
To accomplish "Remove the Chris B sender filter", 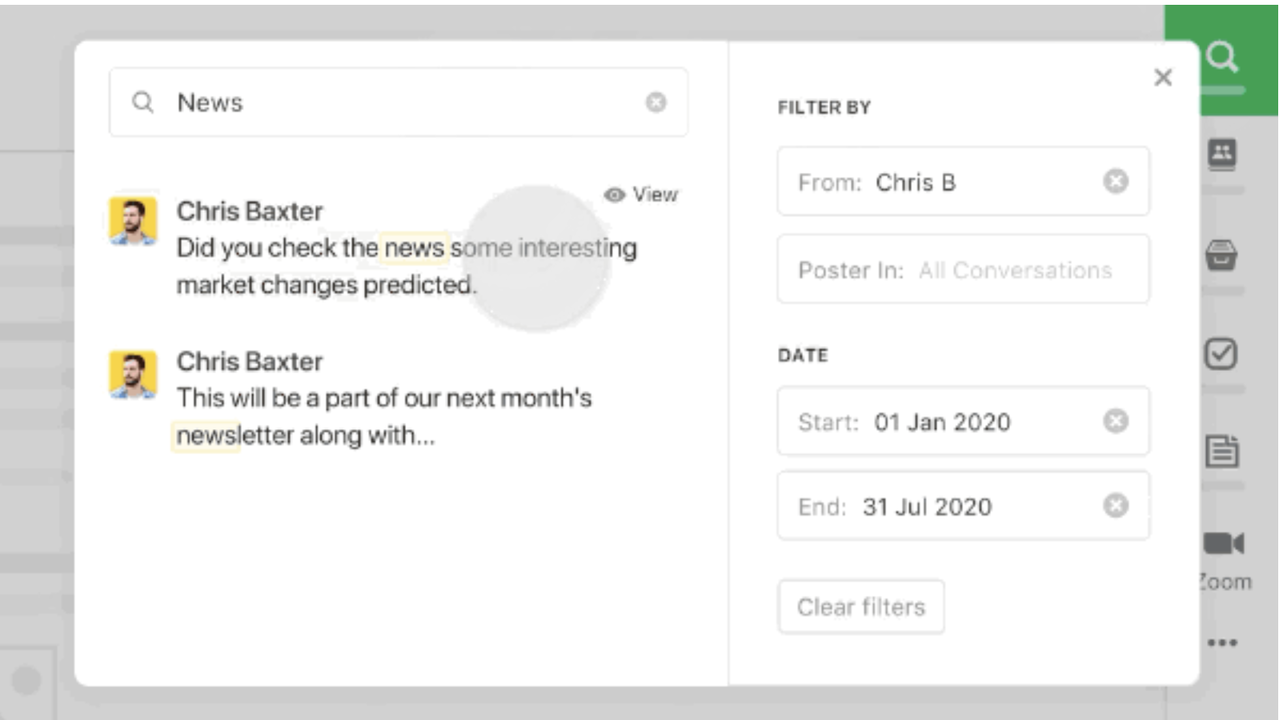I will [1115, 182].
